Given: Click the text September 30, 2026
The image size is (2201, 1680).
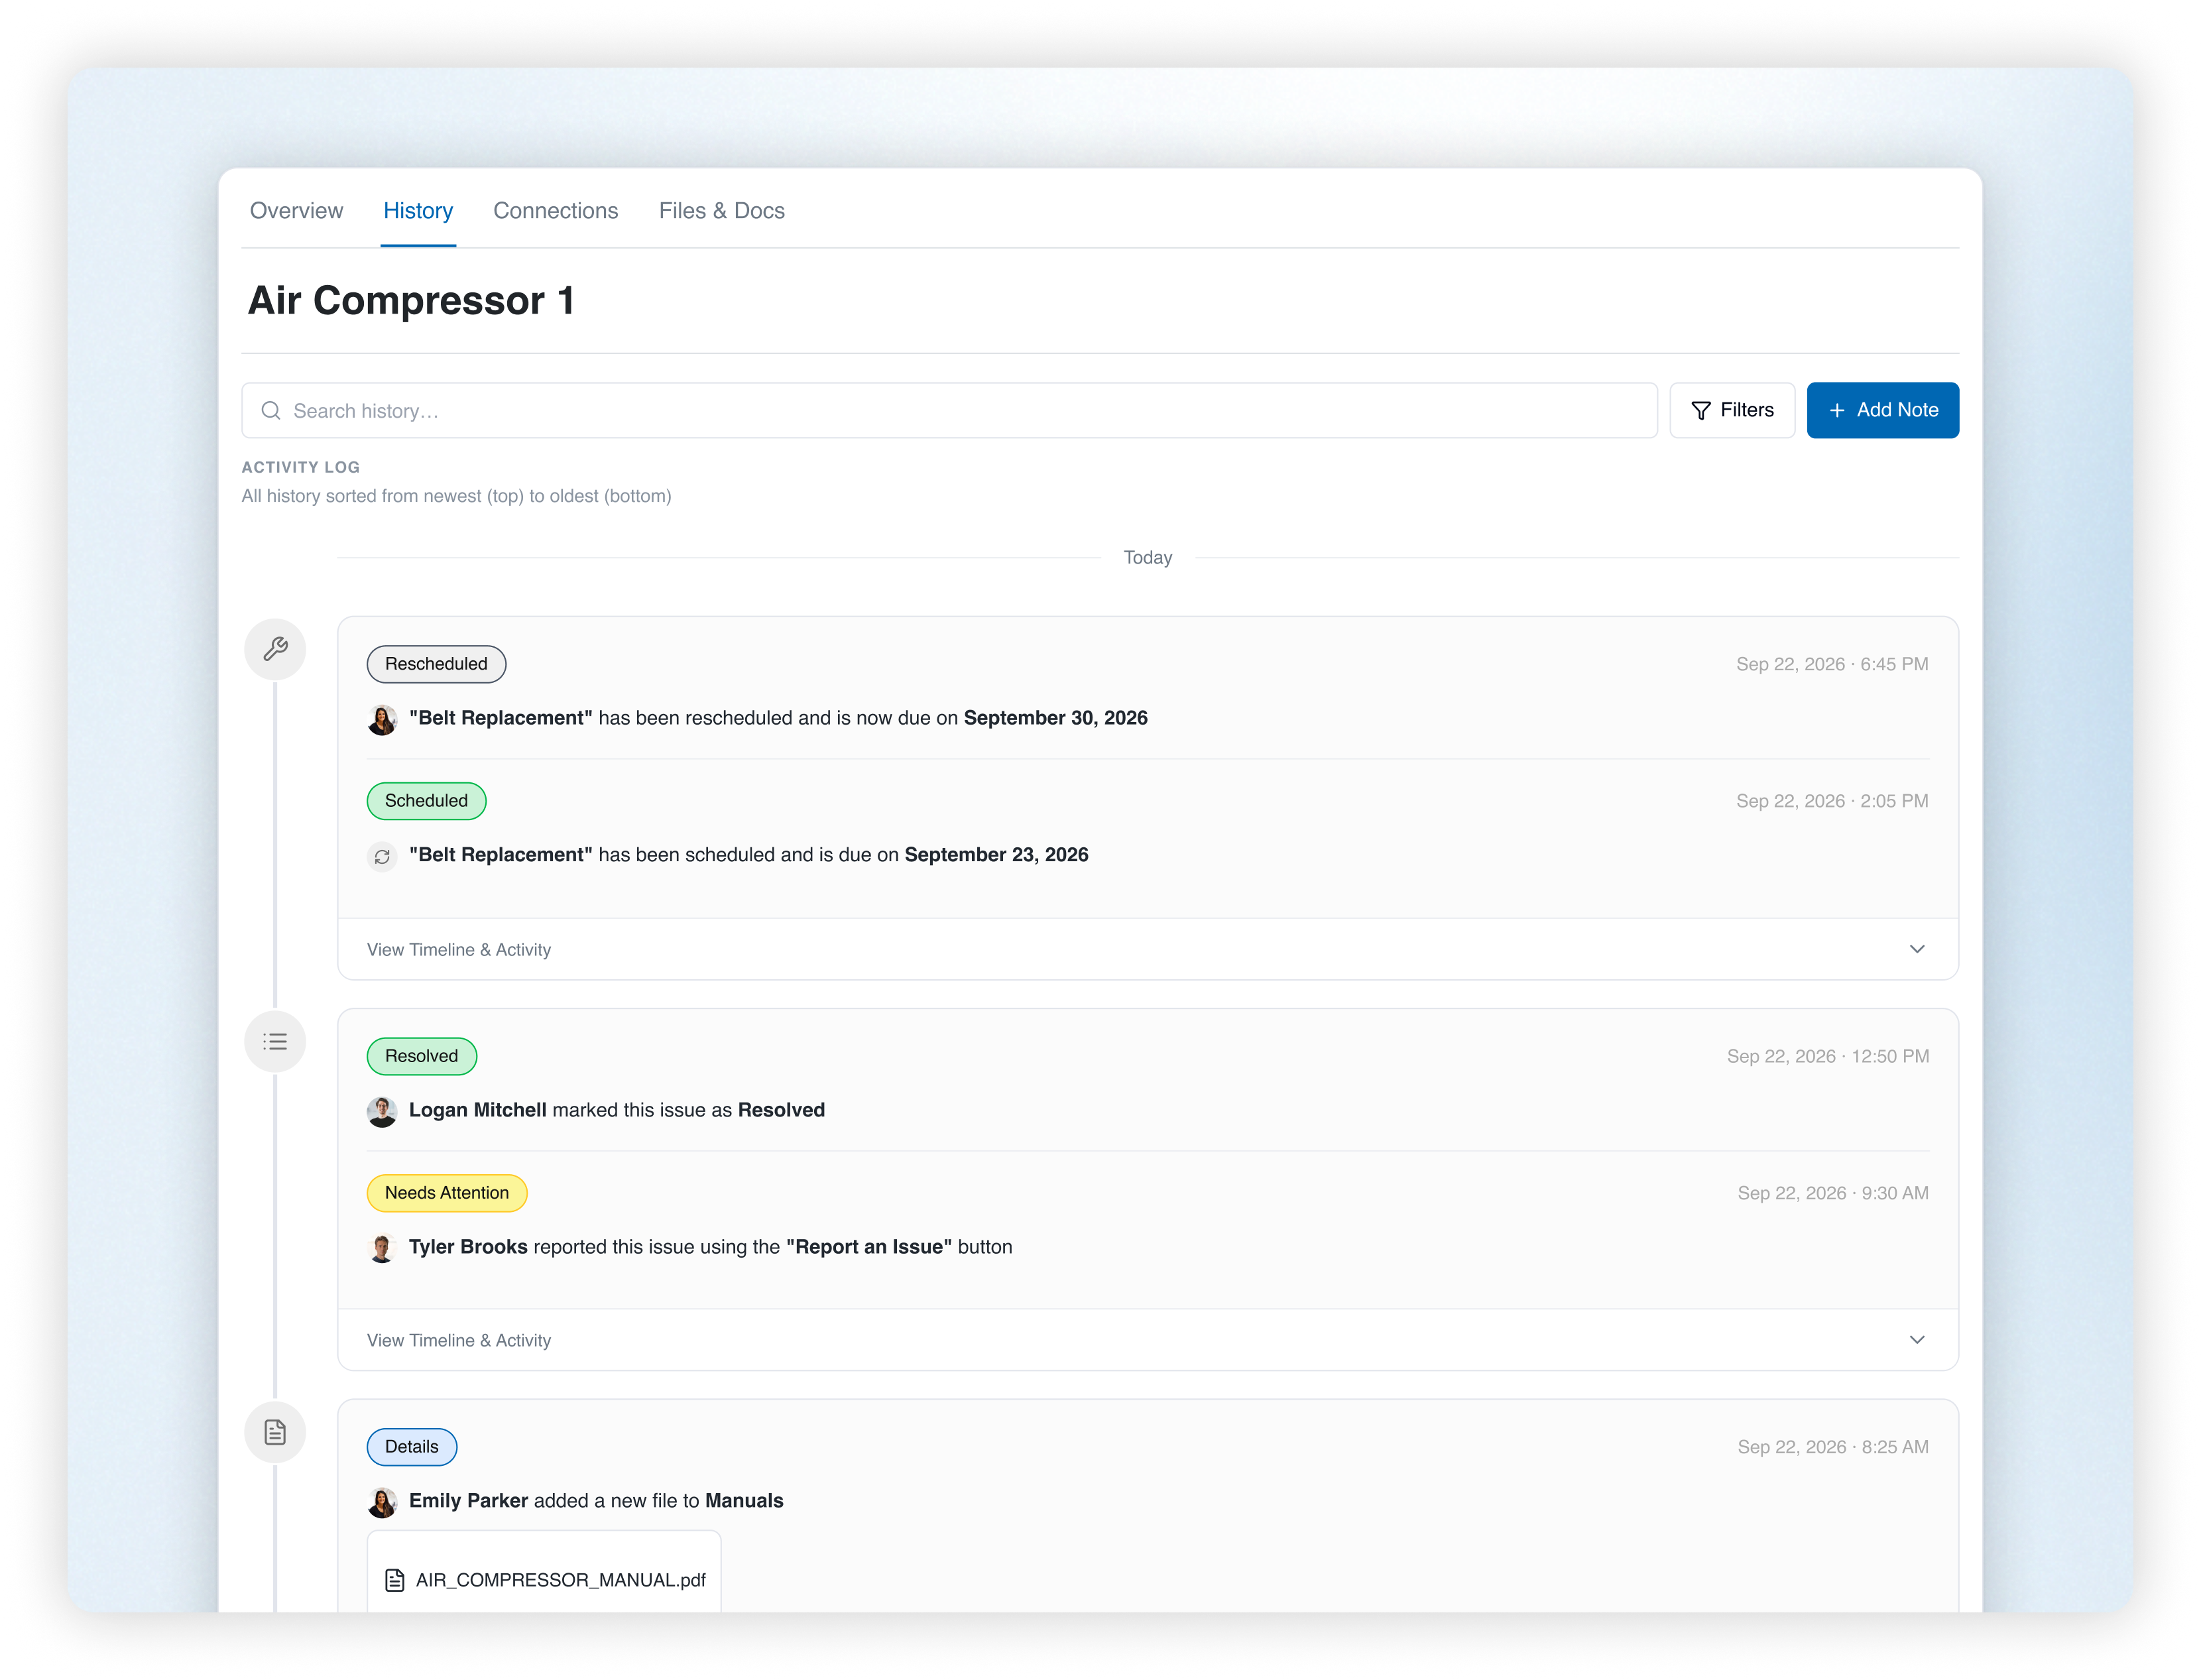Looking at the screenshot, I should click(x=1056, y=718).
